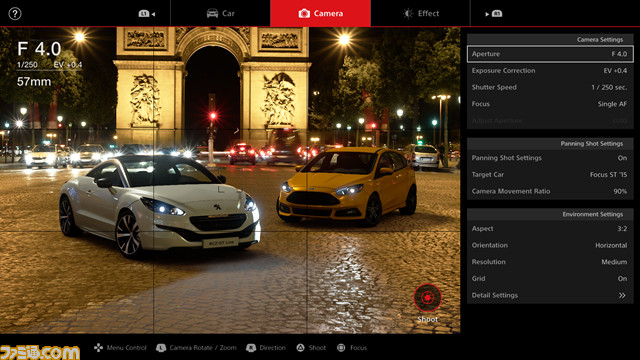Adjust Exposure Correction EV +0.4 row
The width and height of the screenshot is (640, 360).
(550, 71)
